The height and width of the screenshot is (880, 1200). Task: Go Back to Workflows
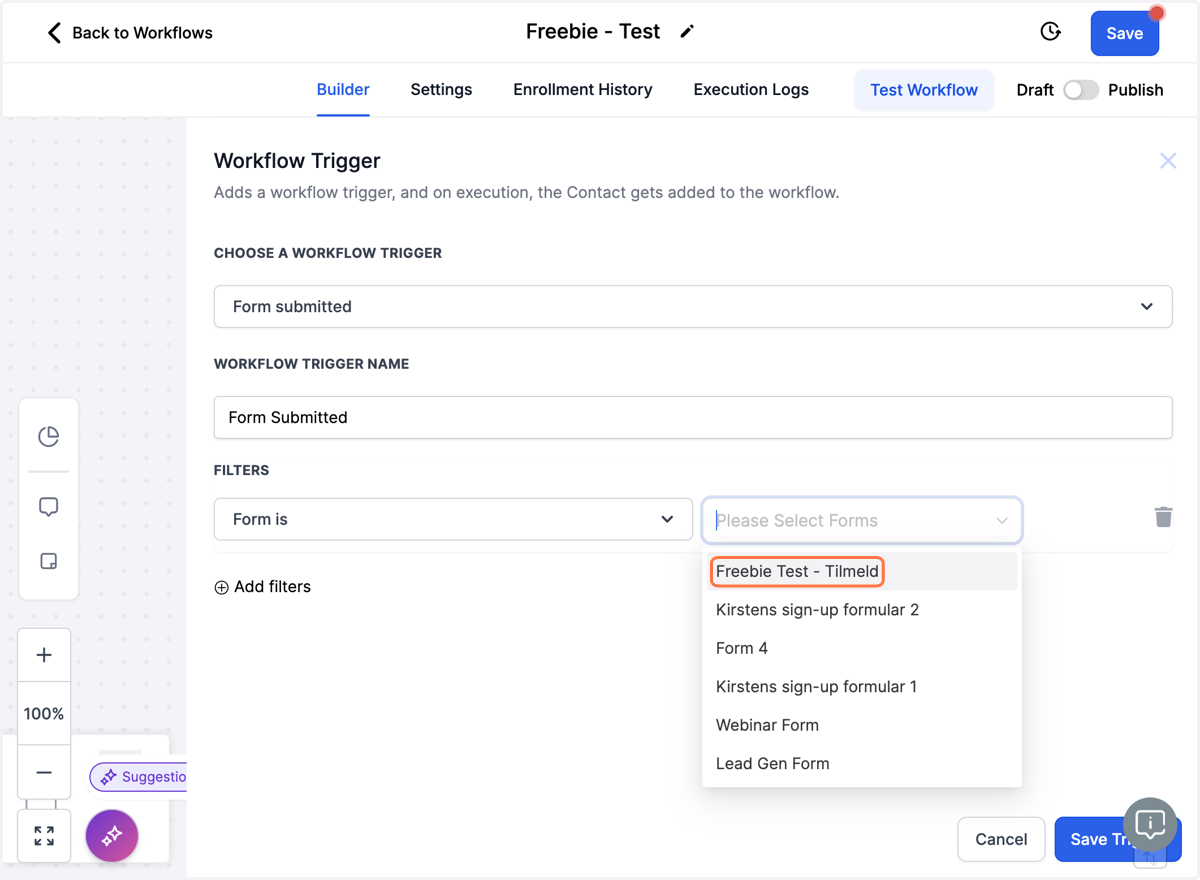point(142,33)
